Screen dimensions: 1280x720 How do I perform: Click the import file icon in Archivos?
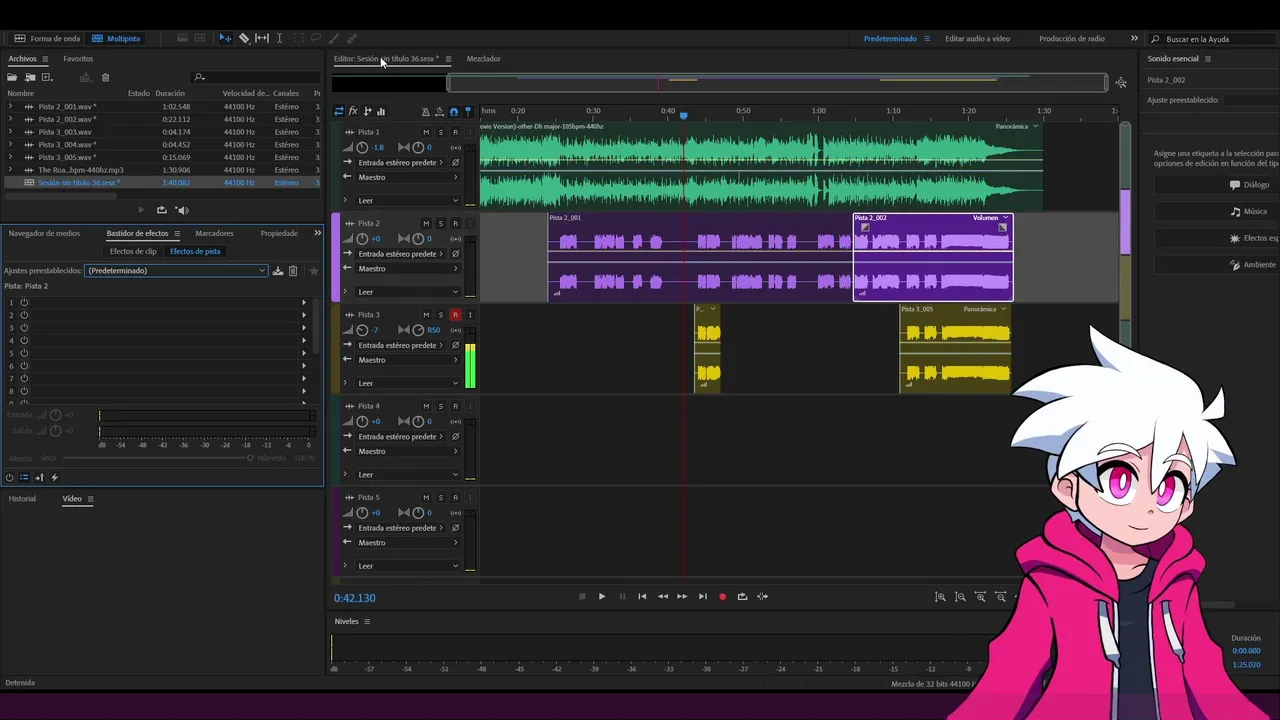30,77
